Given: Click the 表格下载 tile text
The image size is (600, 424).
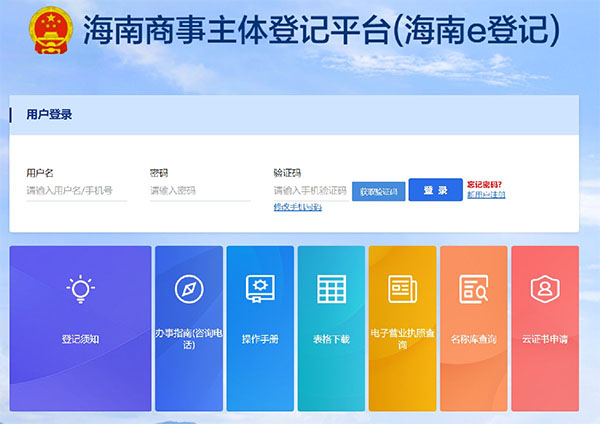Looking at the screenshot, I should (x=331, y=339).
